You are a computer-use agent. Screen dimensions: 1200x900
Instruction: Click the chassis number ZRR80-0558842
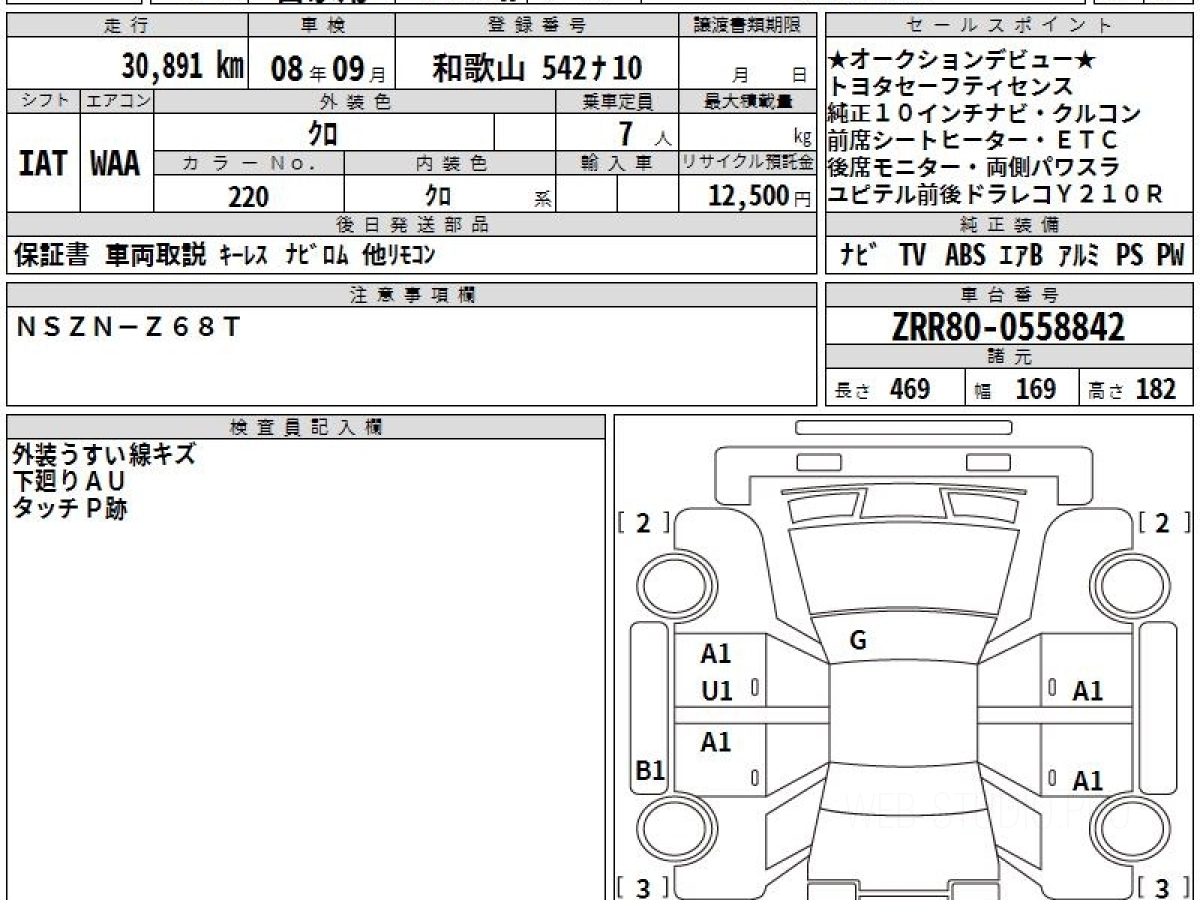pos(1008,326)
